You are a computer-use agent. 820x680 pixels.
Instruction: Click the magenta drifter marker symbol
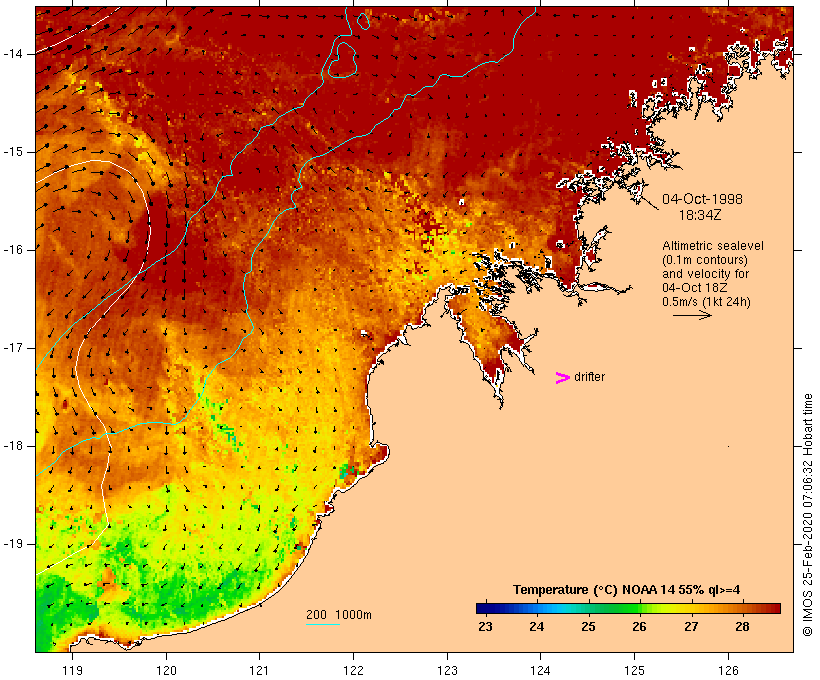click(x=562, y=378)
